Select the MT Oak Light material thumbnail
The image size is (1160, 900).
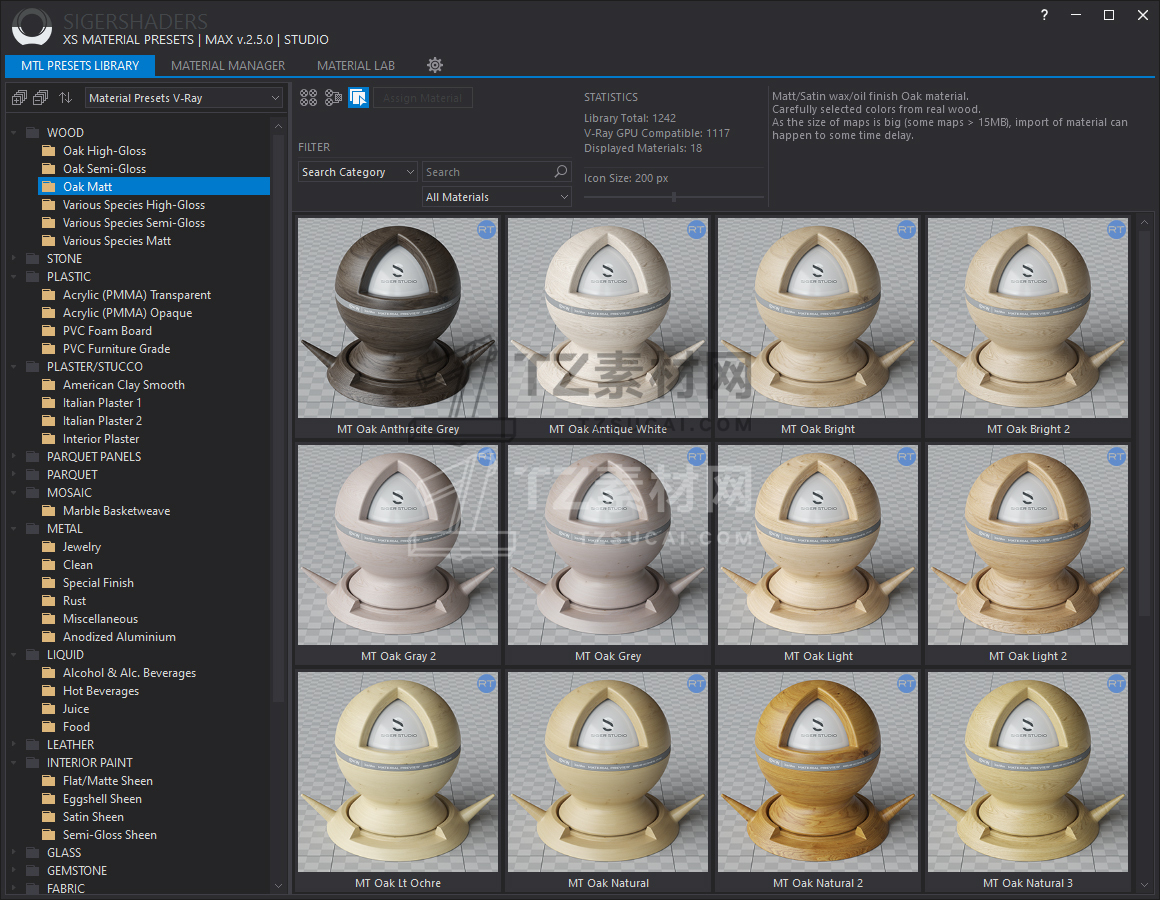(x=817, y=545)
